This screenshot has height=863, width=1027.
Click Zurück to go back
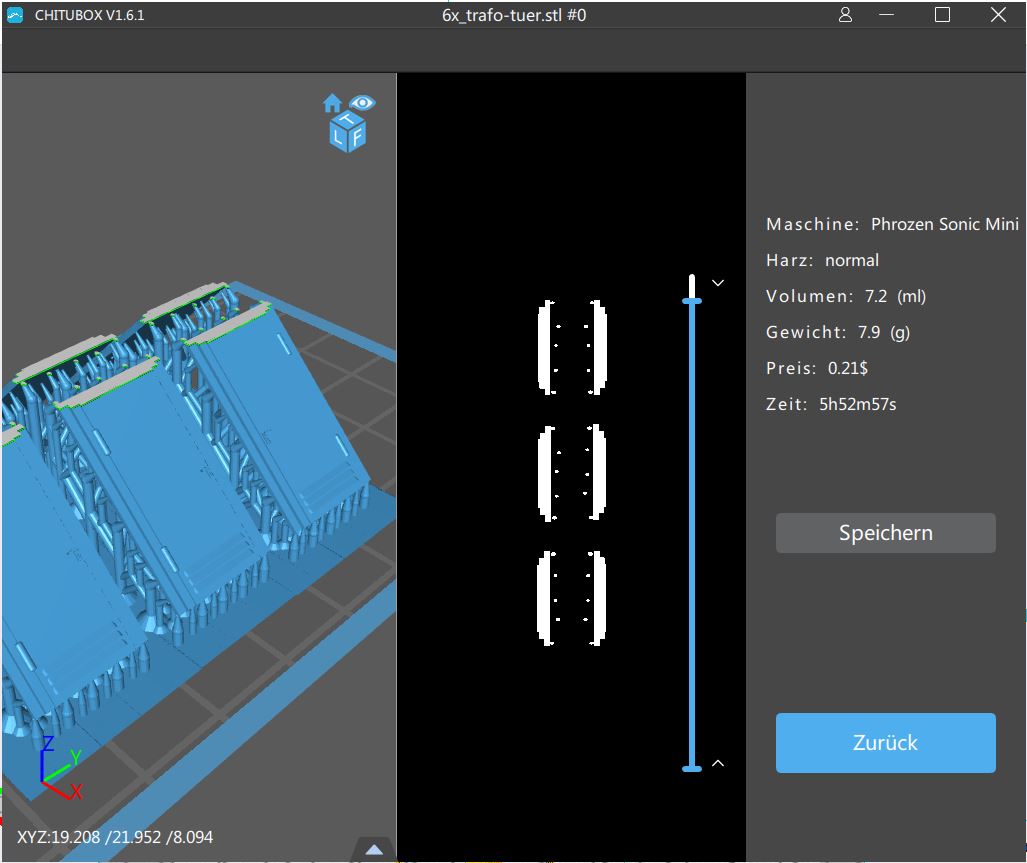point(886,743)
